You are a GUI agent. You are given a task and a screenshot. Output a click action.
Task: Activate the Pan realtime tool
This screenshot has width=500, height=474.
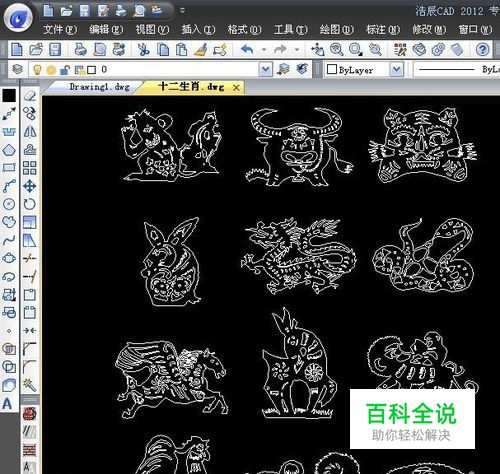pos(317,50)
